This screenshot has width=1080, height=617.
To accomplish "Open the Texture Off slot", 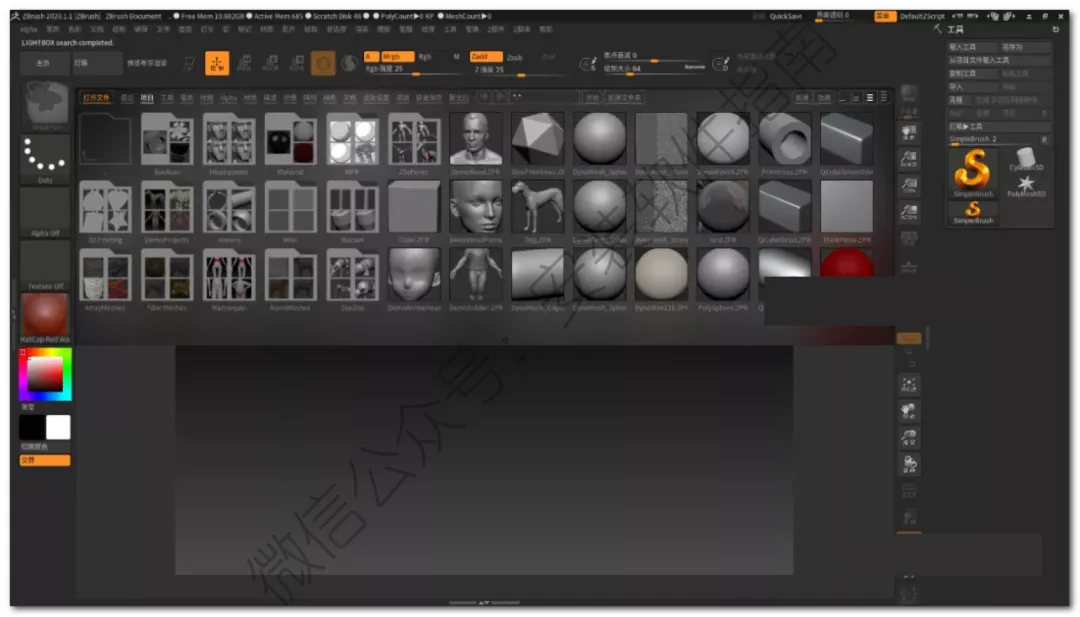I will 45,265.
